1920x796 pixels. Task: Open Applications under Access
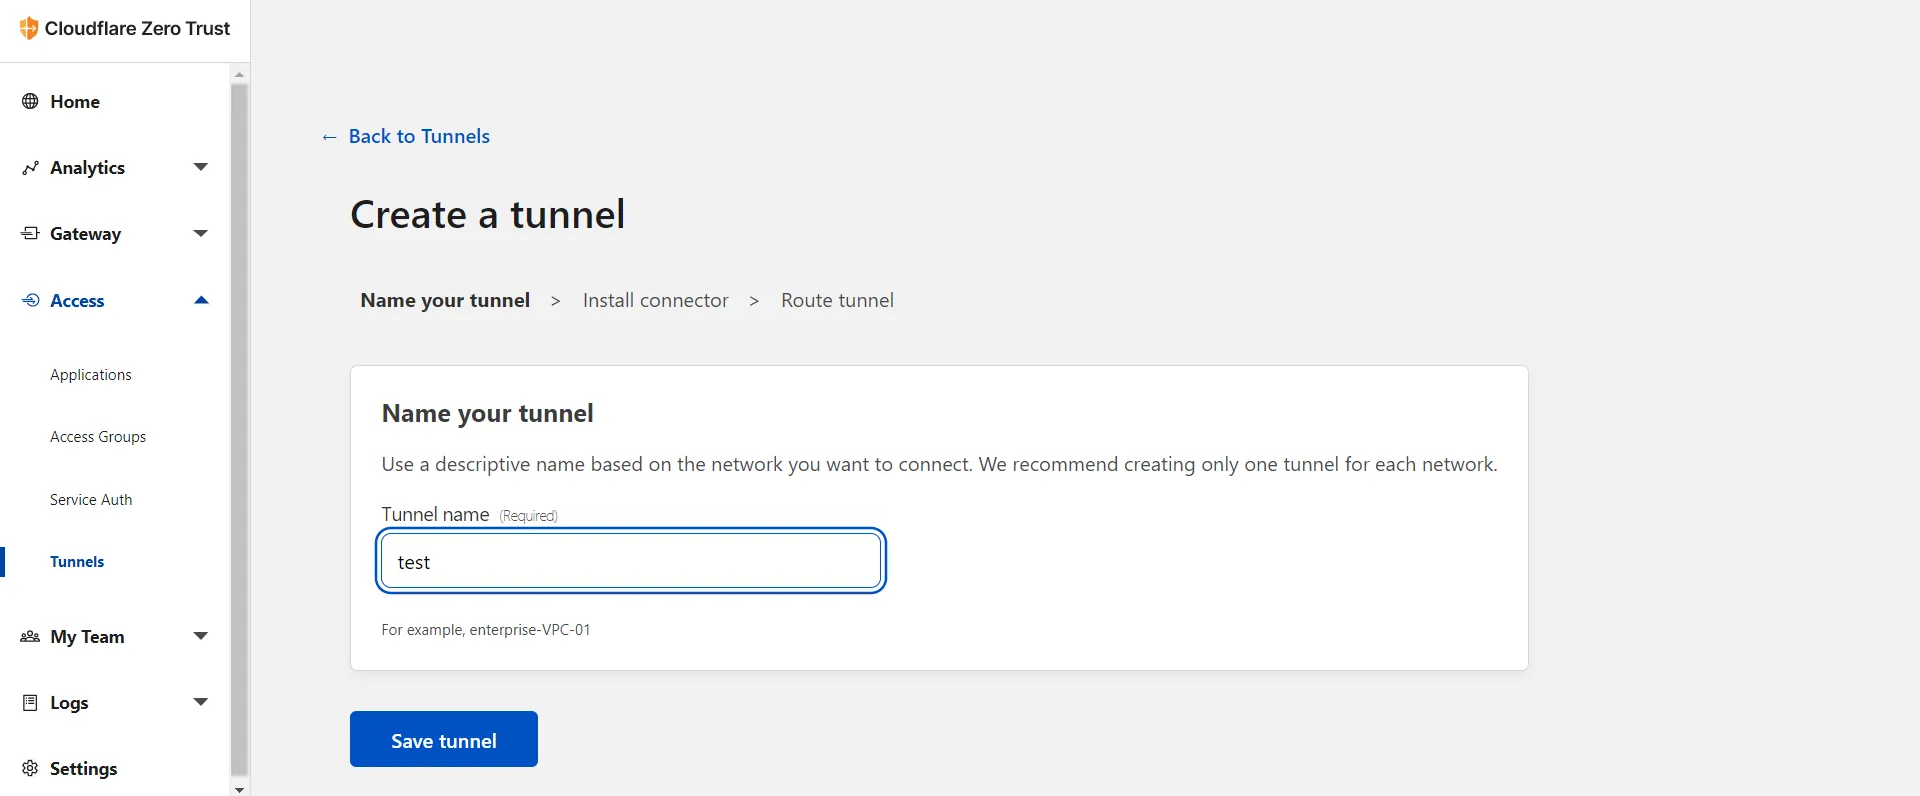[x=91, y=375]
